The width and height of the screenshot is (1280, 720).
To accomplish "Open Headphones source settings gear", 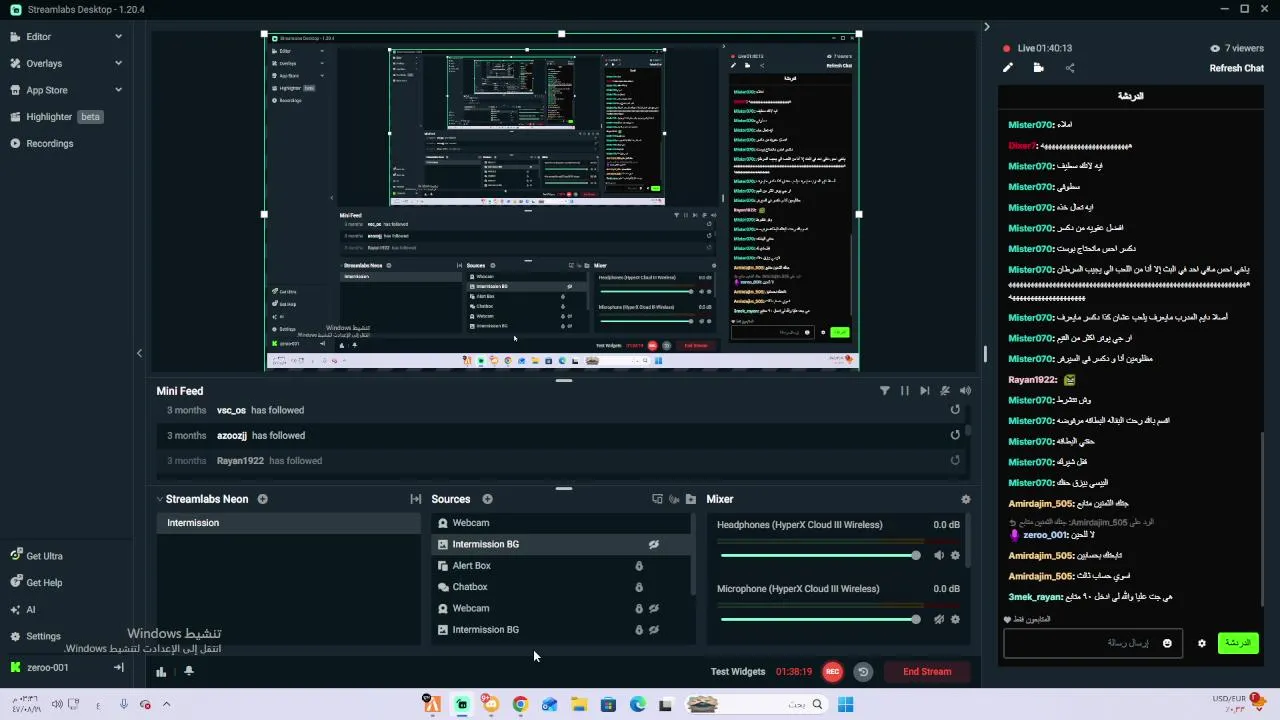I will [955, 555].
